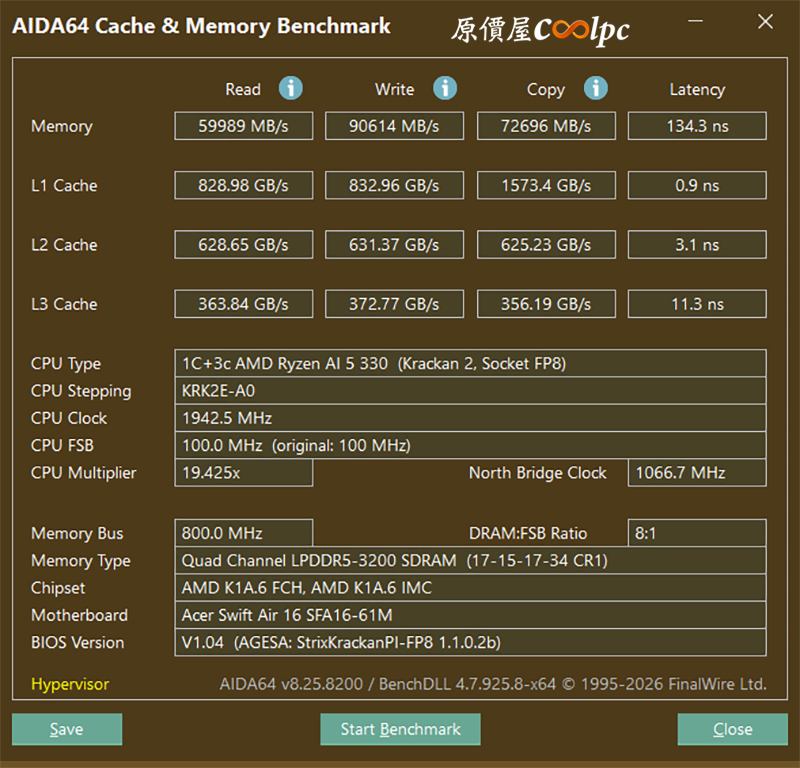
Task: Click the info icon next to Read
Action: click(x=291, y=88)
